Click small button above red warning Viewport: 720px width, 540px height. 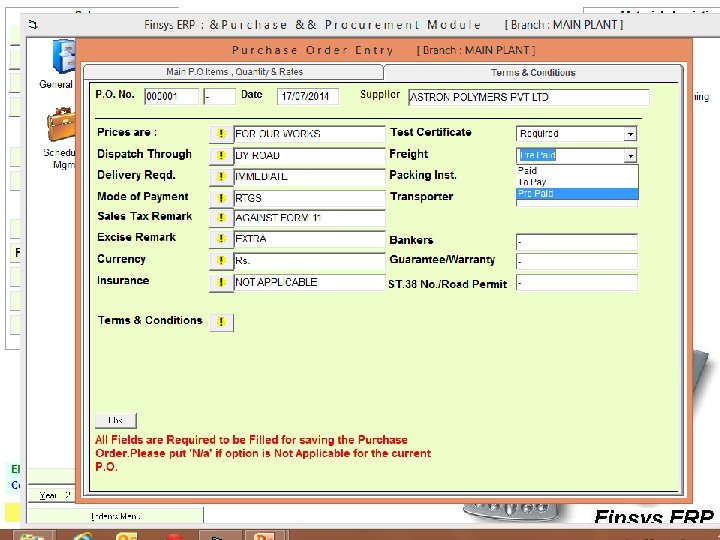116,420
